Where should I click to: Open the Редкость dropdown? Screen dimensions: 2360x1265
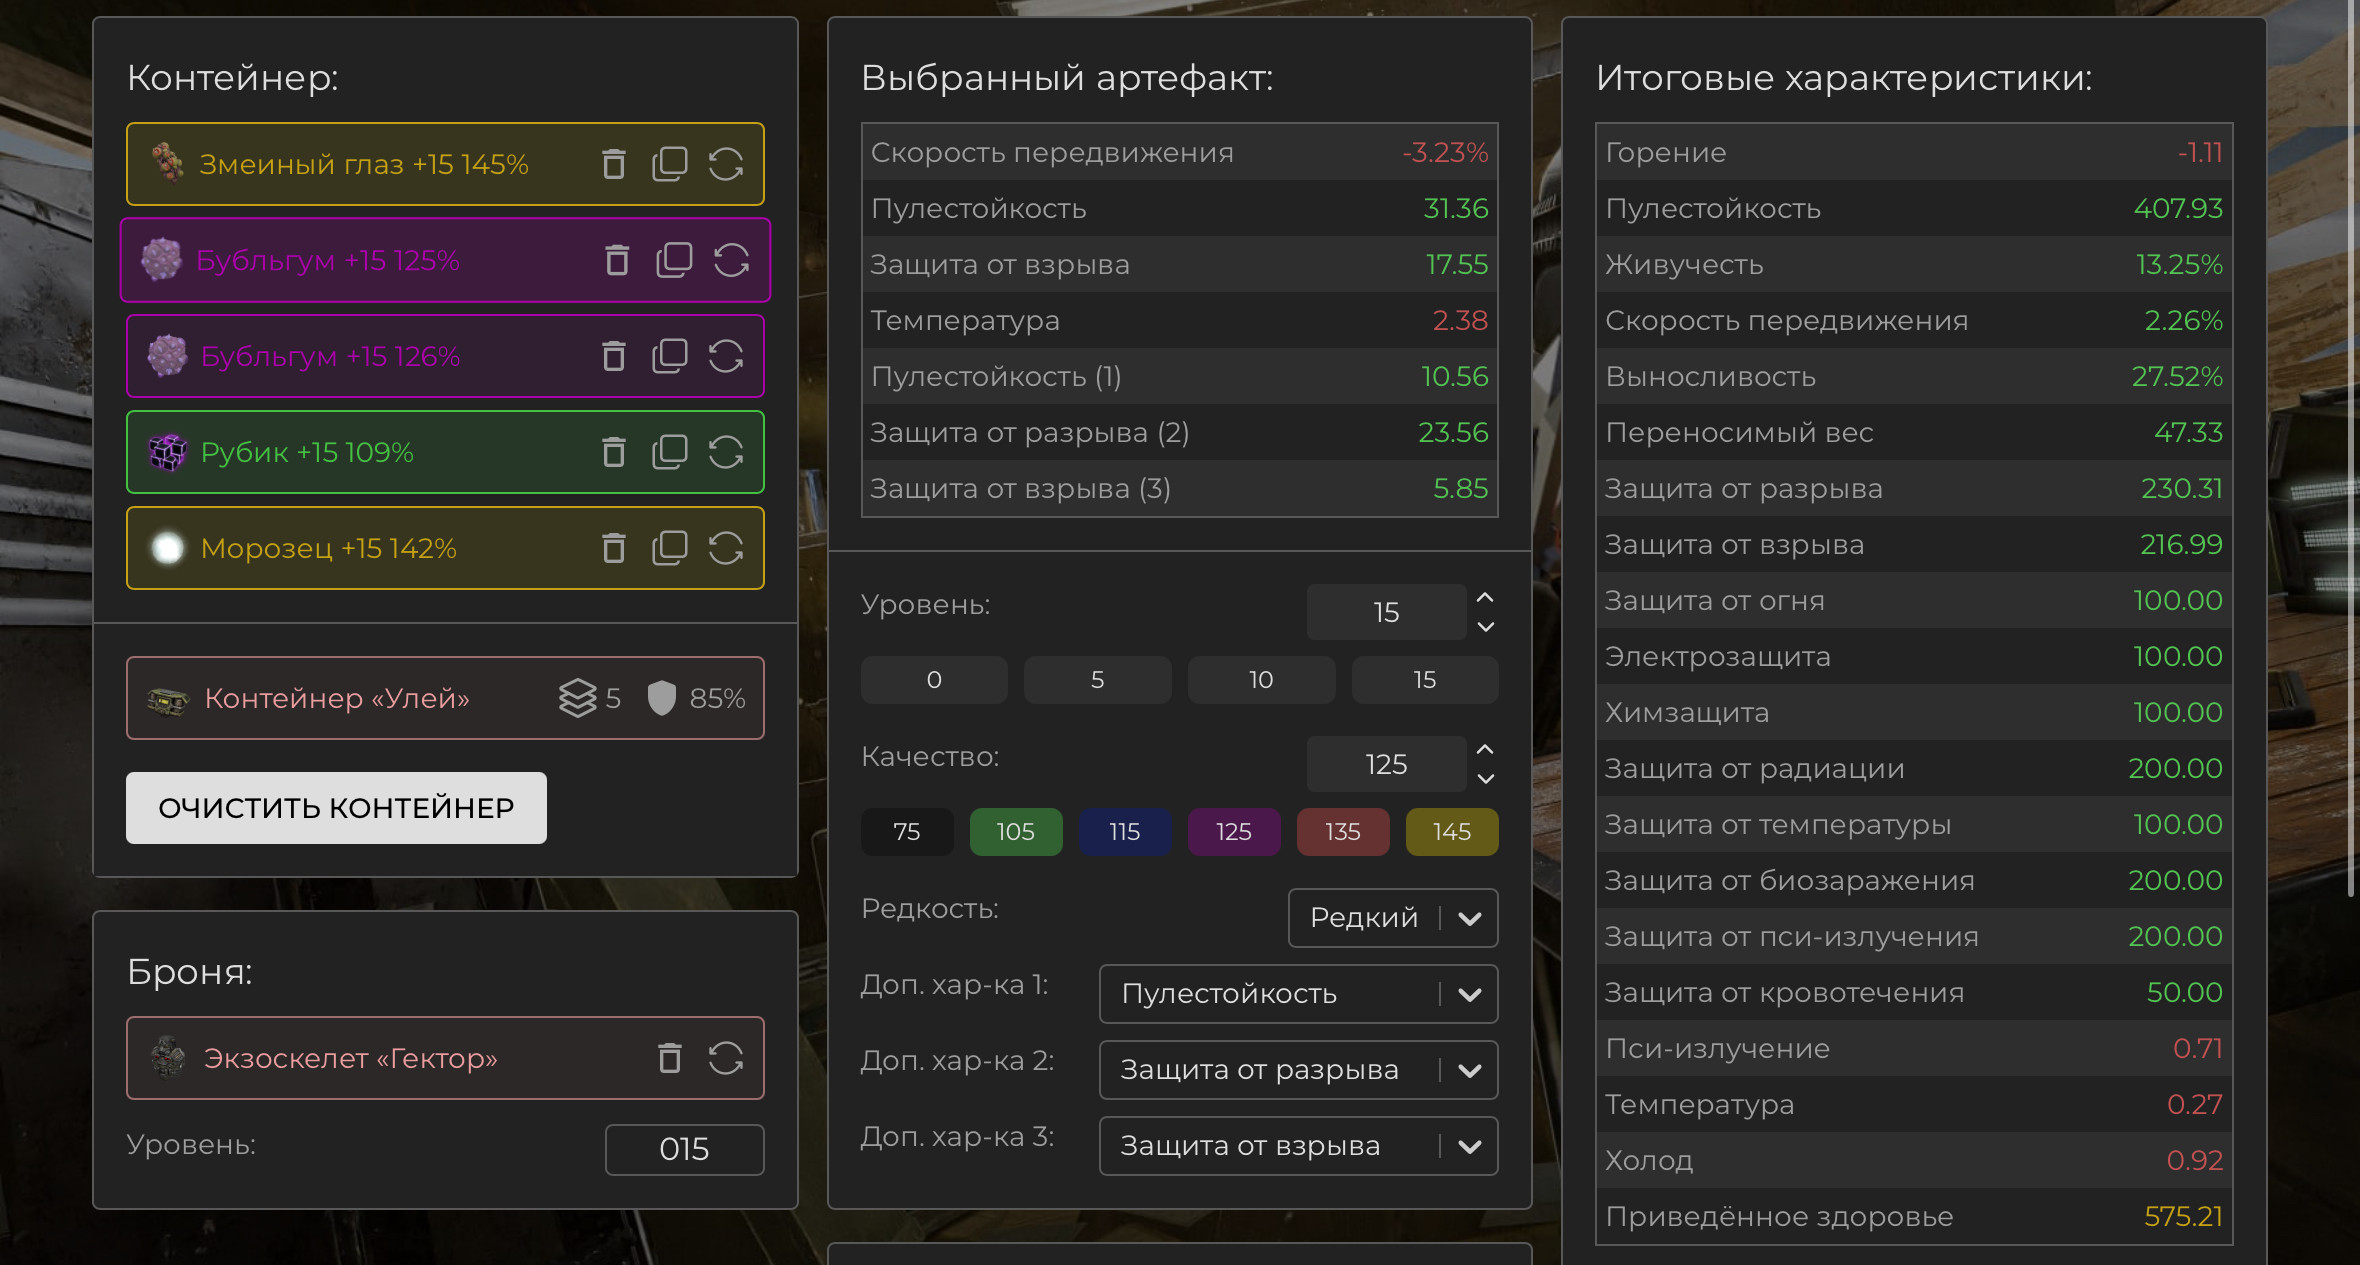1392,918
